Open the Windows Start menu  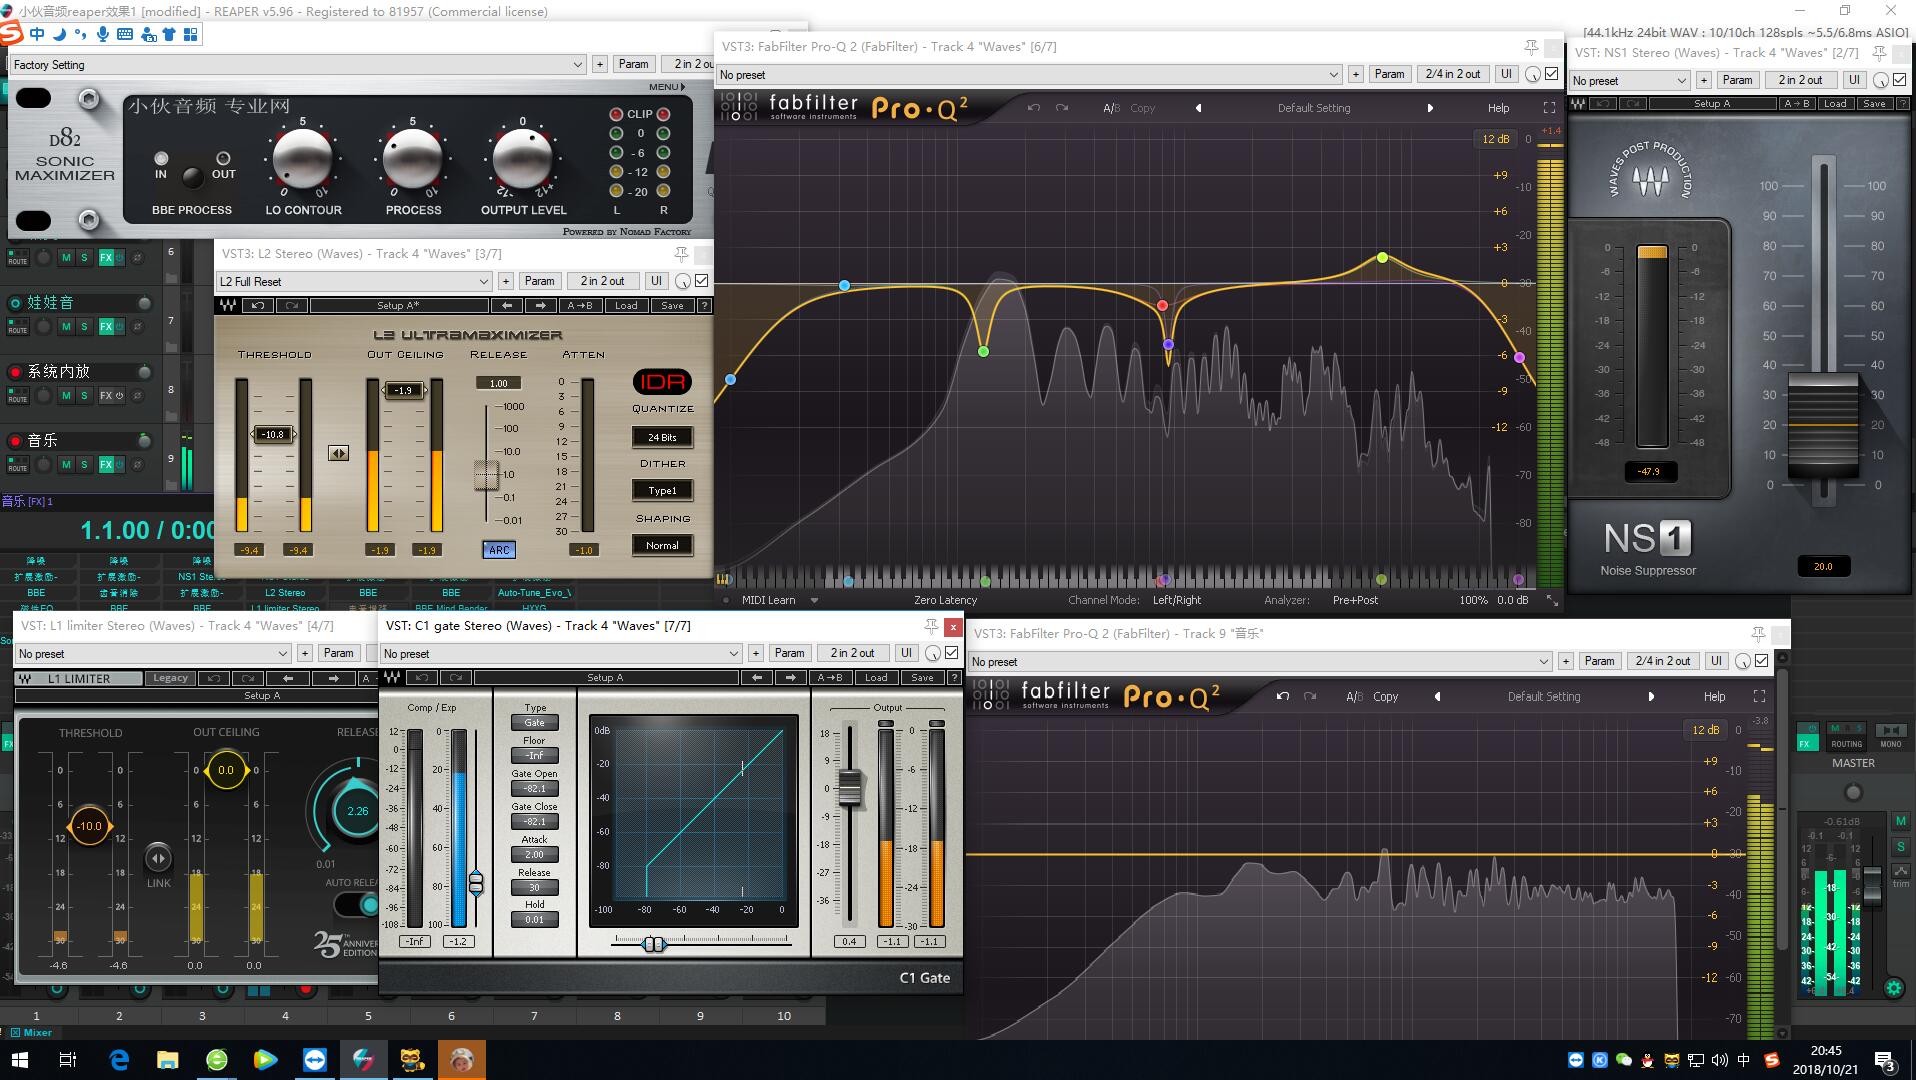20,1060
